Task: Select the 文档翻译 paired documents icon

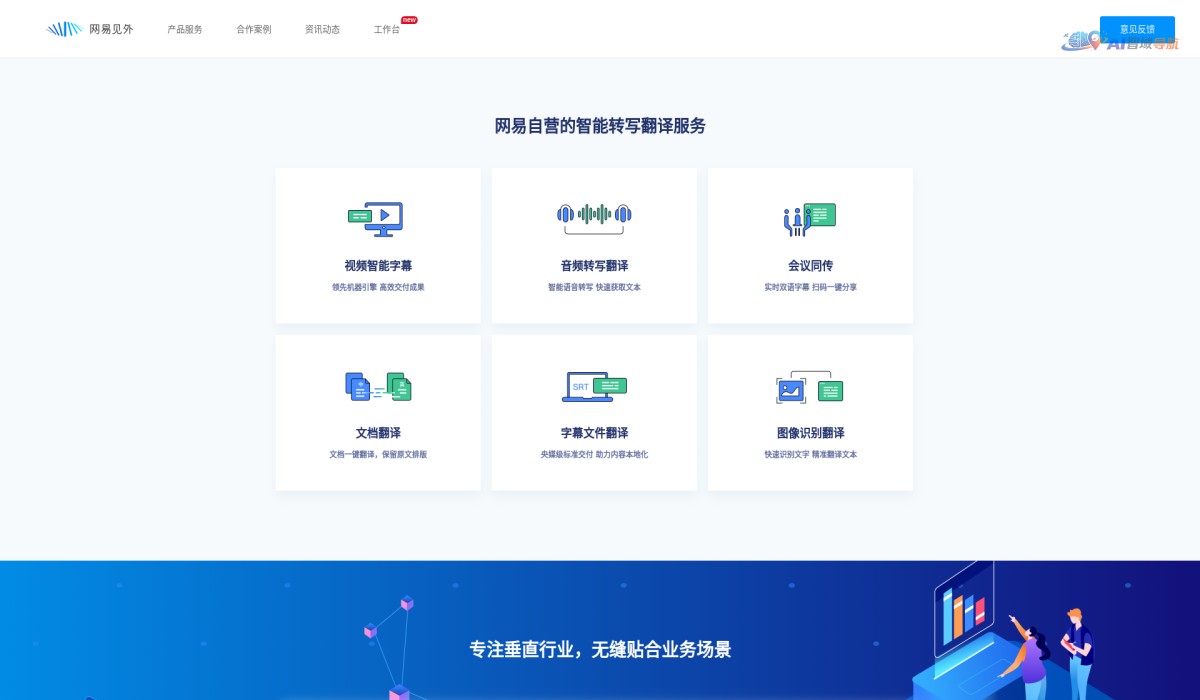Action: click(378, 385)
